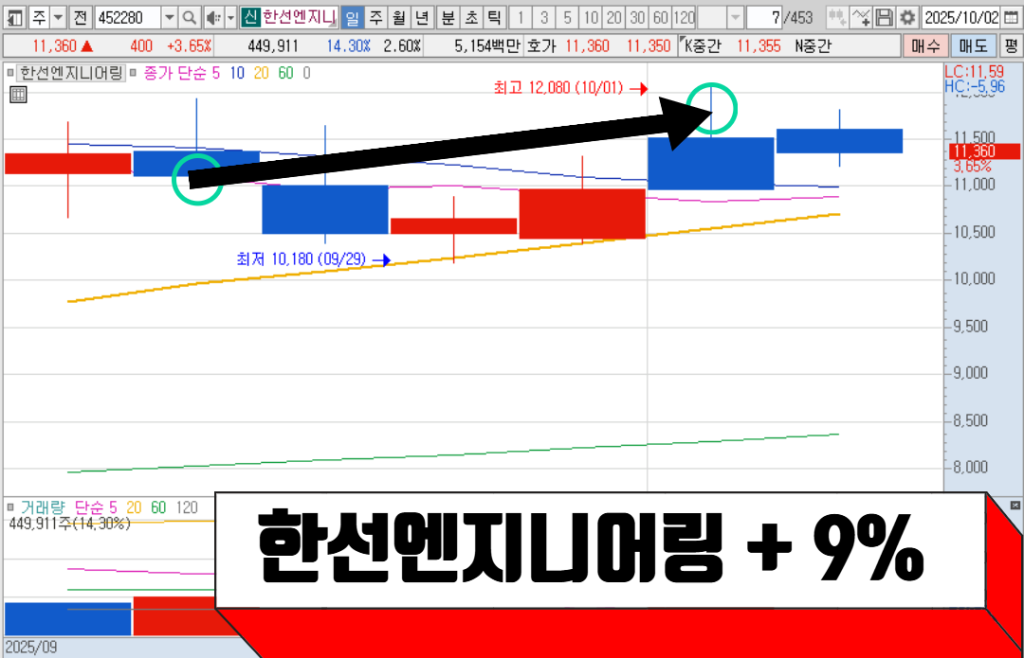Select the minute (분) chart tab
Viewport: 1024px width, 658px height.
coord(447,18)
